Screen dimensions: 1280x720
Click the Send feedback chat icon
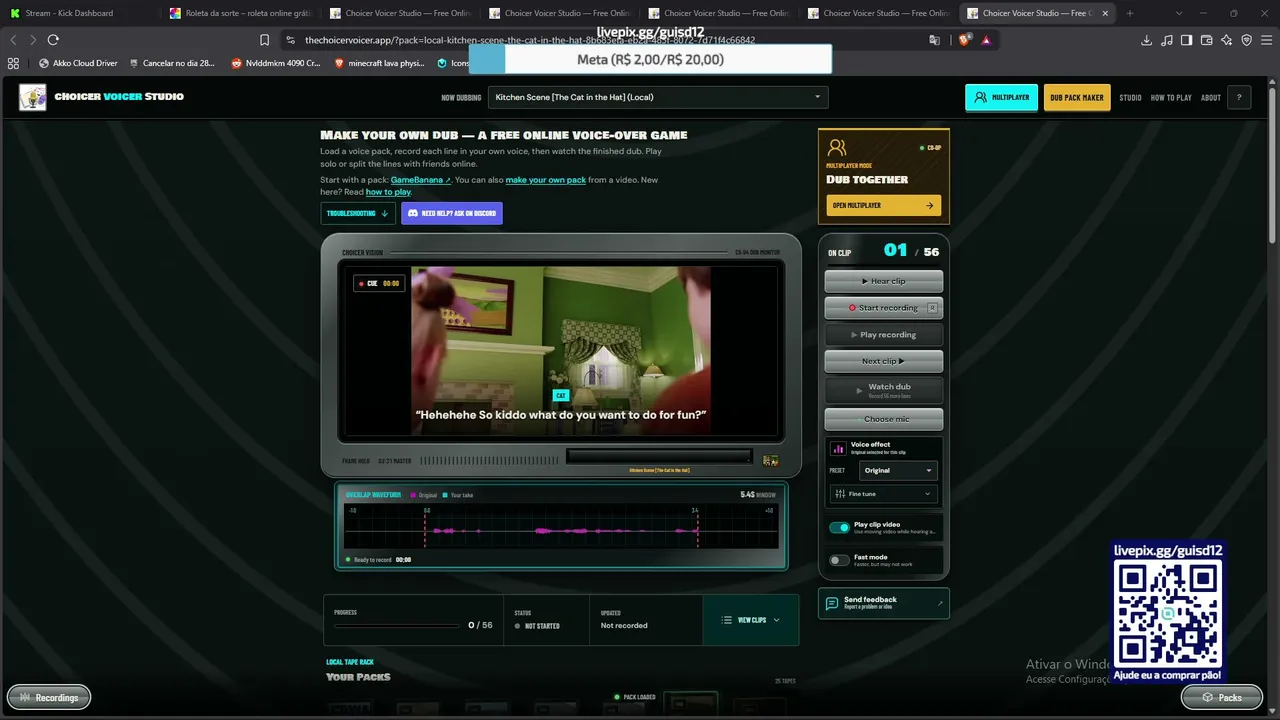coord(832,604)
